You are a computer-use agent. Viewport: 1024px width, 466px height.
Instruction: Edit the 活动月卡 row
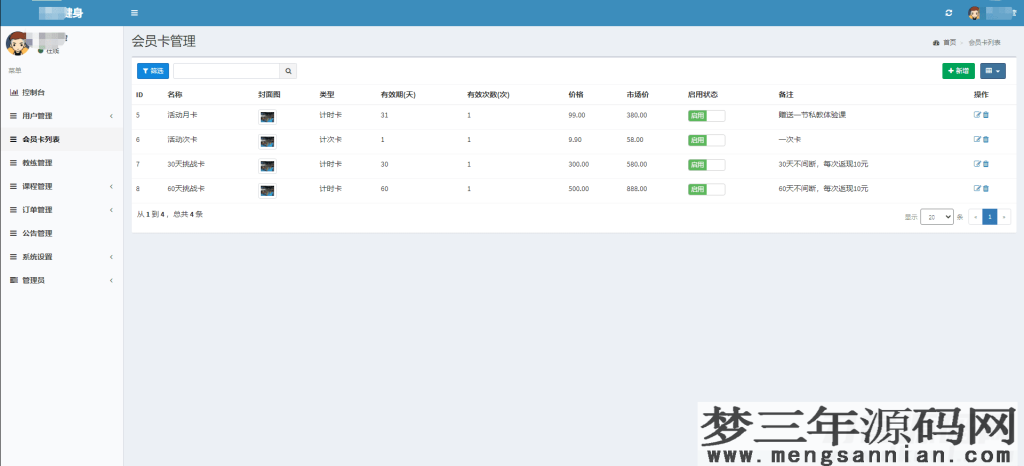pyautogui.click(x=977, y=115)
